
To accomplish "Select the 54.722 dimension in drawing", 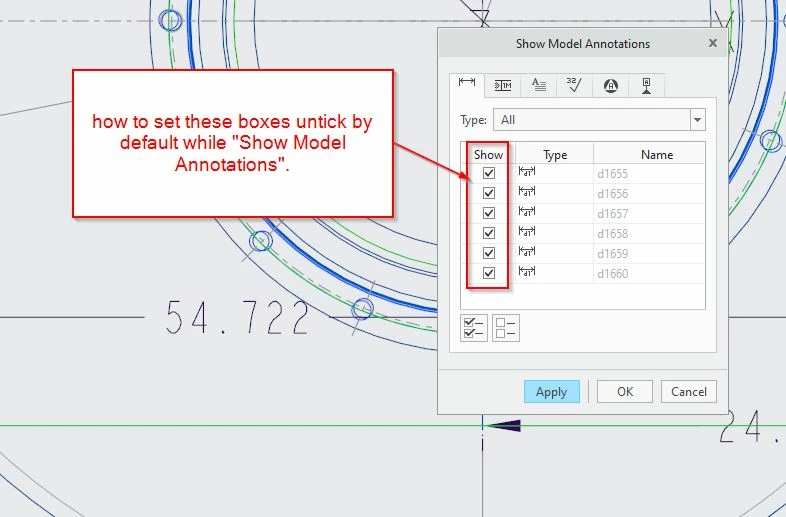I will coord(237,317).
